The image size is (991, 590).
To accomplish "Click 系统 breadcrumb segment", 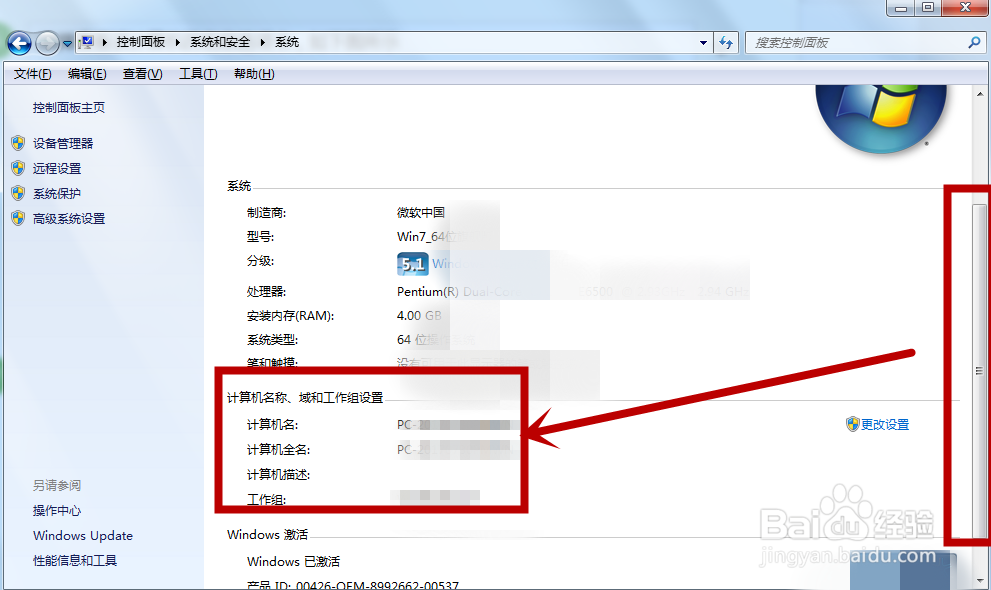I will click(x=287, y=42).
